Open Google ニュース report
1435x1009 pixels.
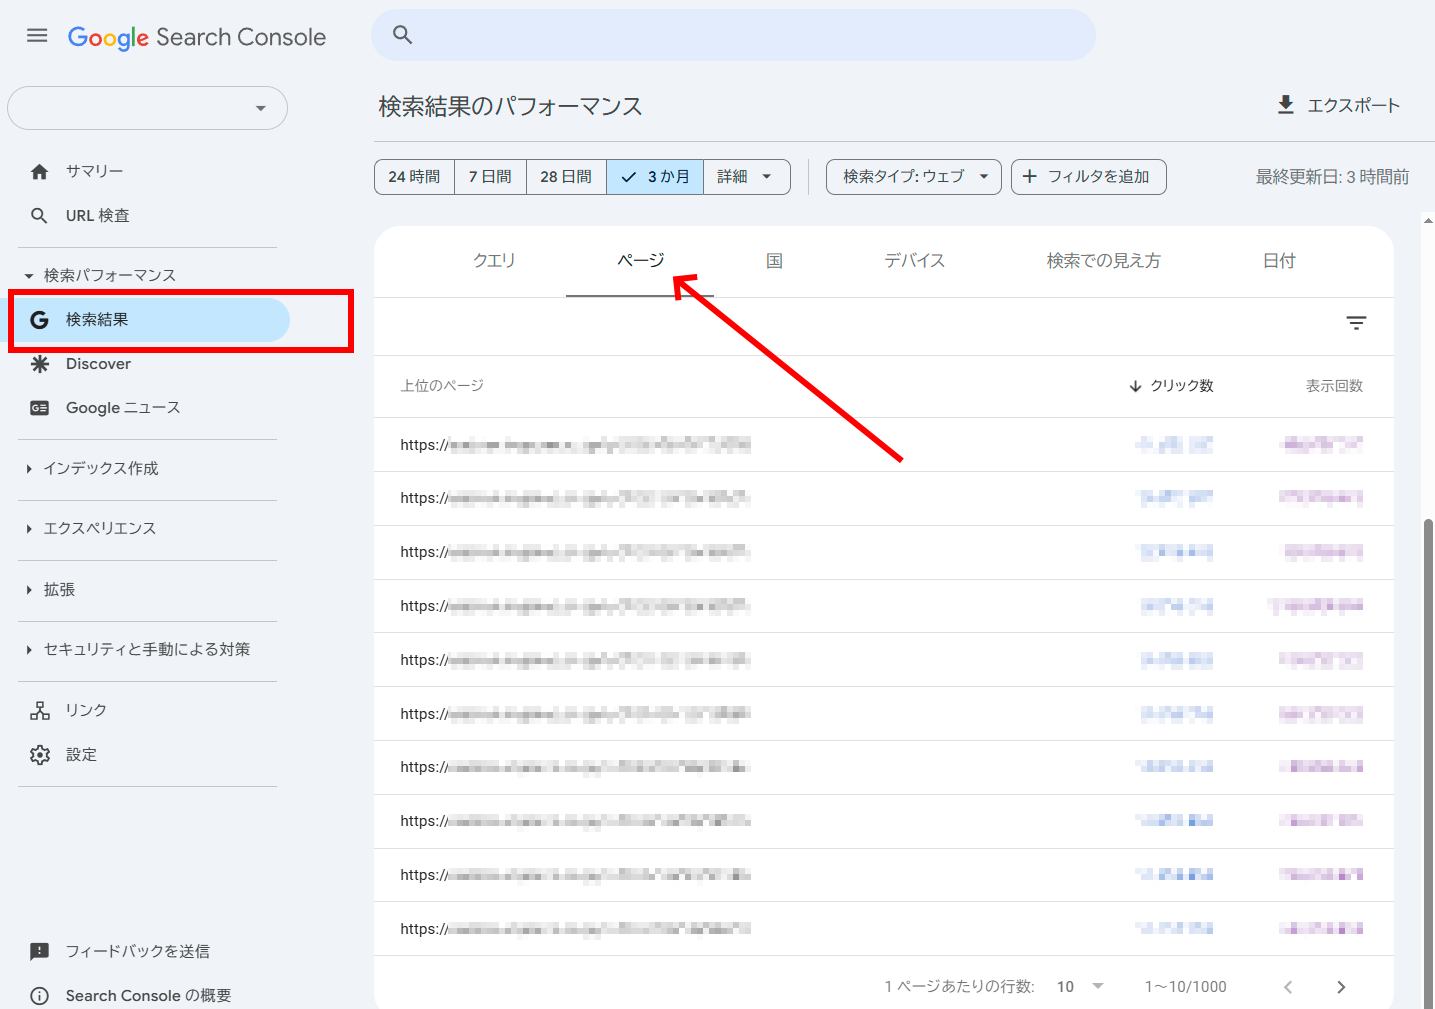(x=122, y=408)
